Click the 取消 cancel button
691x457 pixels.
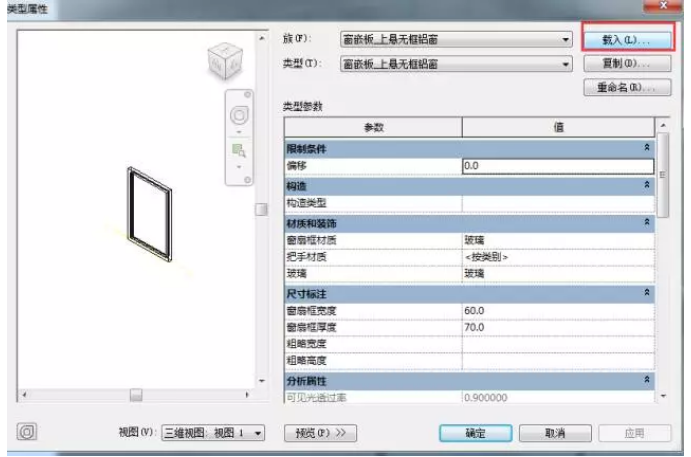click(x=555, y=433)
